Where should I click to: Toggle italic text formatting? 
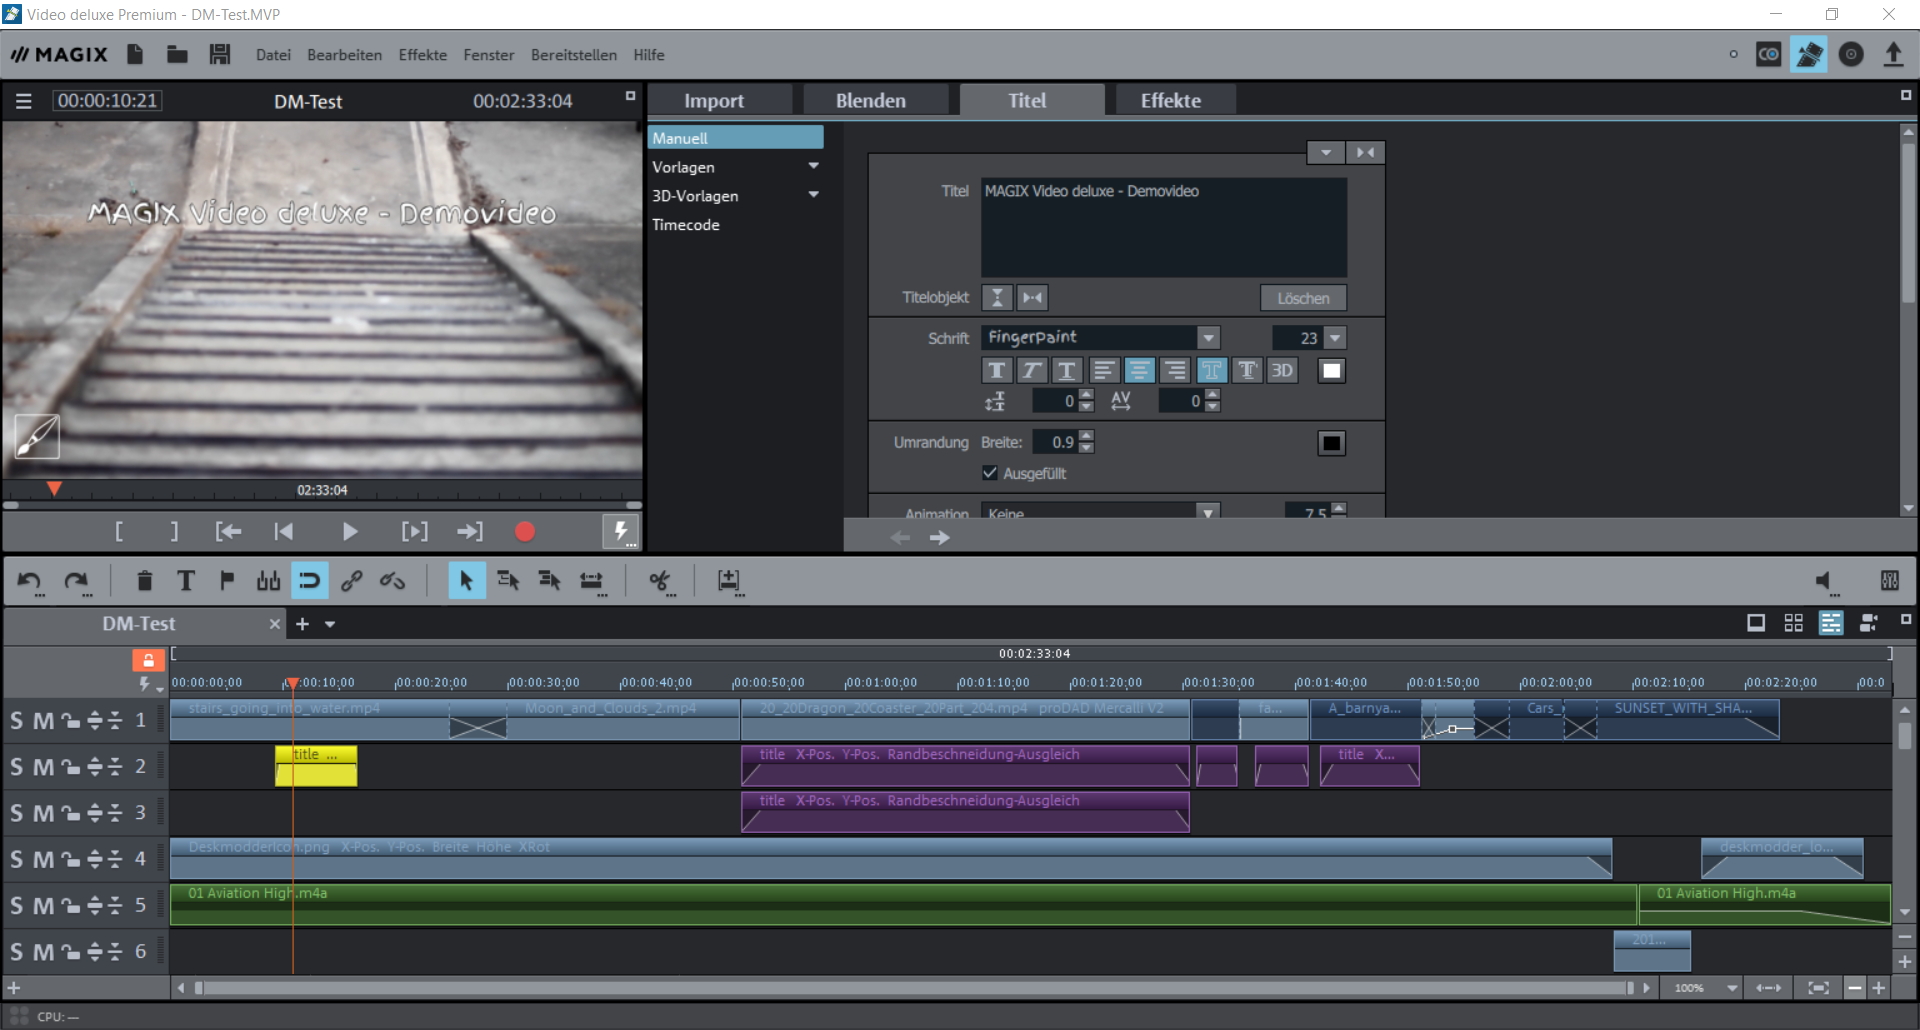1032,371
